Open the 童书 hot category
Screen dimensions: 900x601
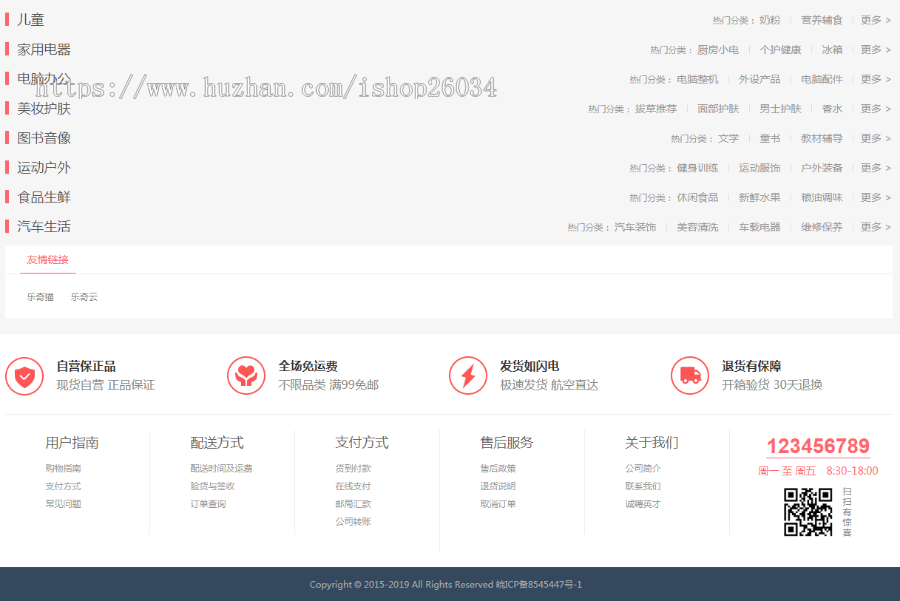(770, 138)
